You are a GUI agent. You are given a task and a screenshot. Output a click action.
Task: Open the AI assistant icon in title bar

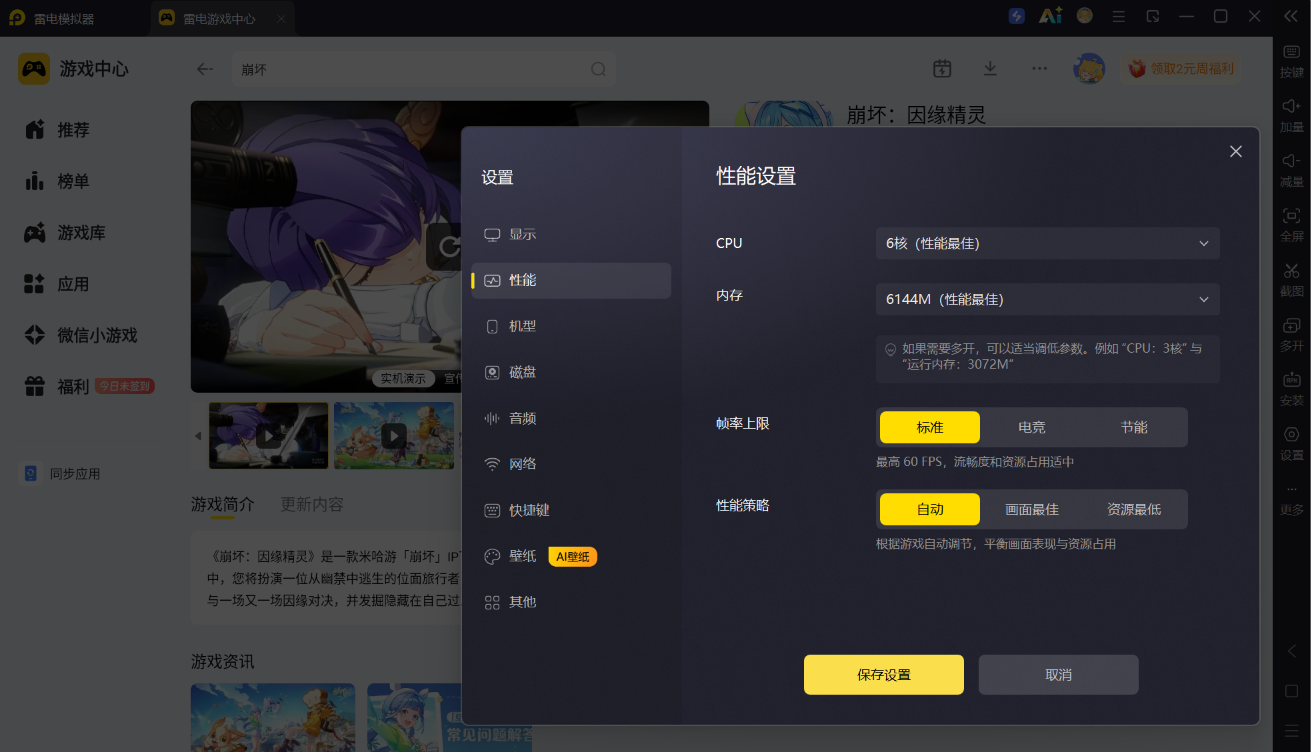click(x=1050, y=16)
